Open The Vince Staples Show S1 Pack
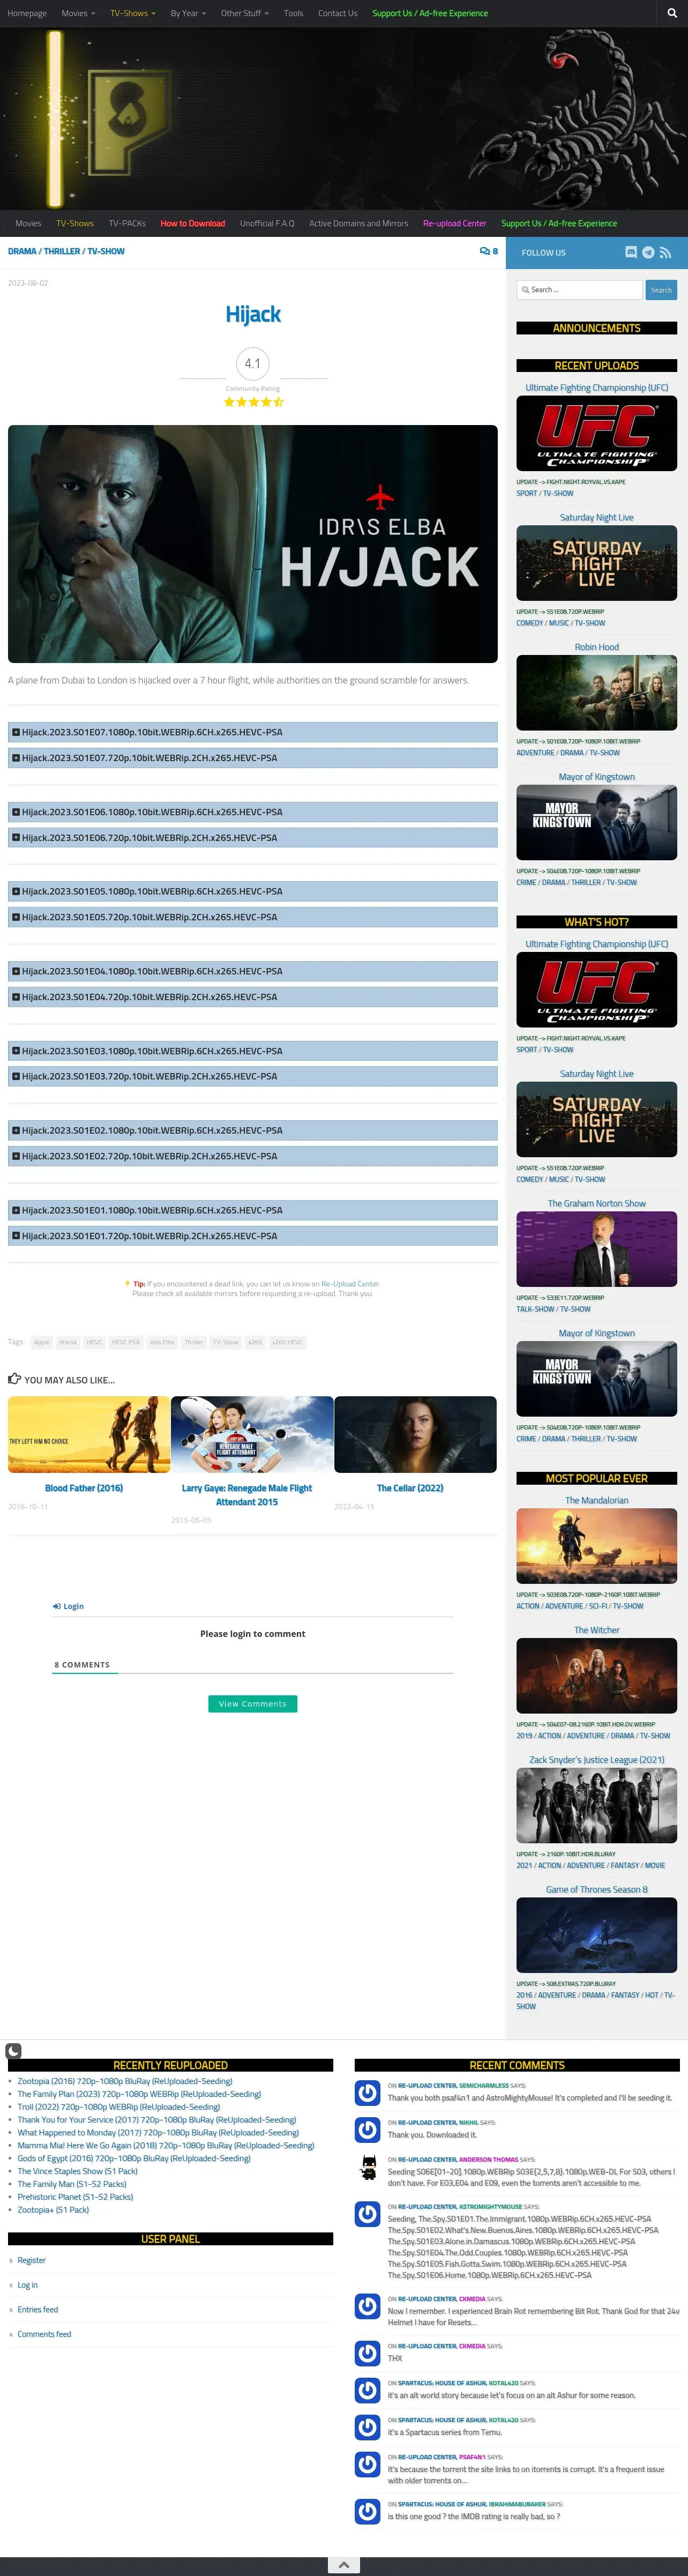 pos(77,2171)
